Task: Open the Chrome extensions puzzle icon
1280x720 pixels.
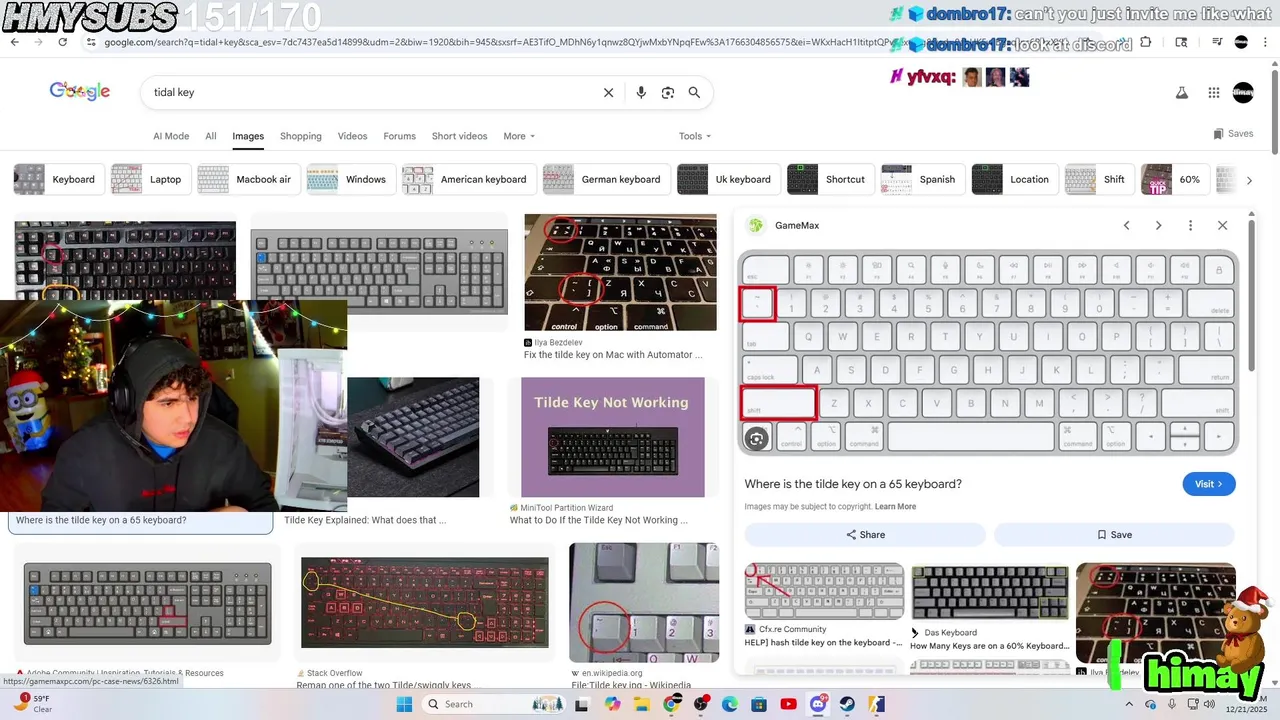Action: click(x=1146, y=42)
